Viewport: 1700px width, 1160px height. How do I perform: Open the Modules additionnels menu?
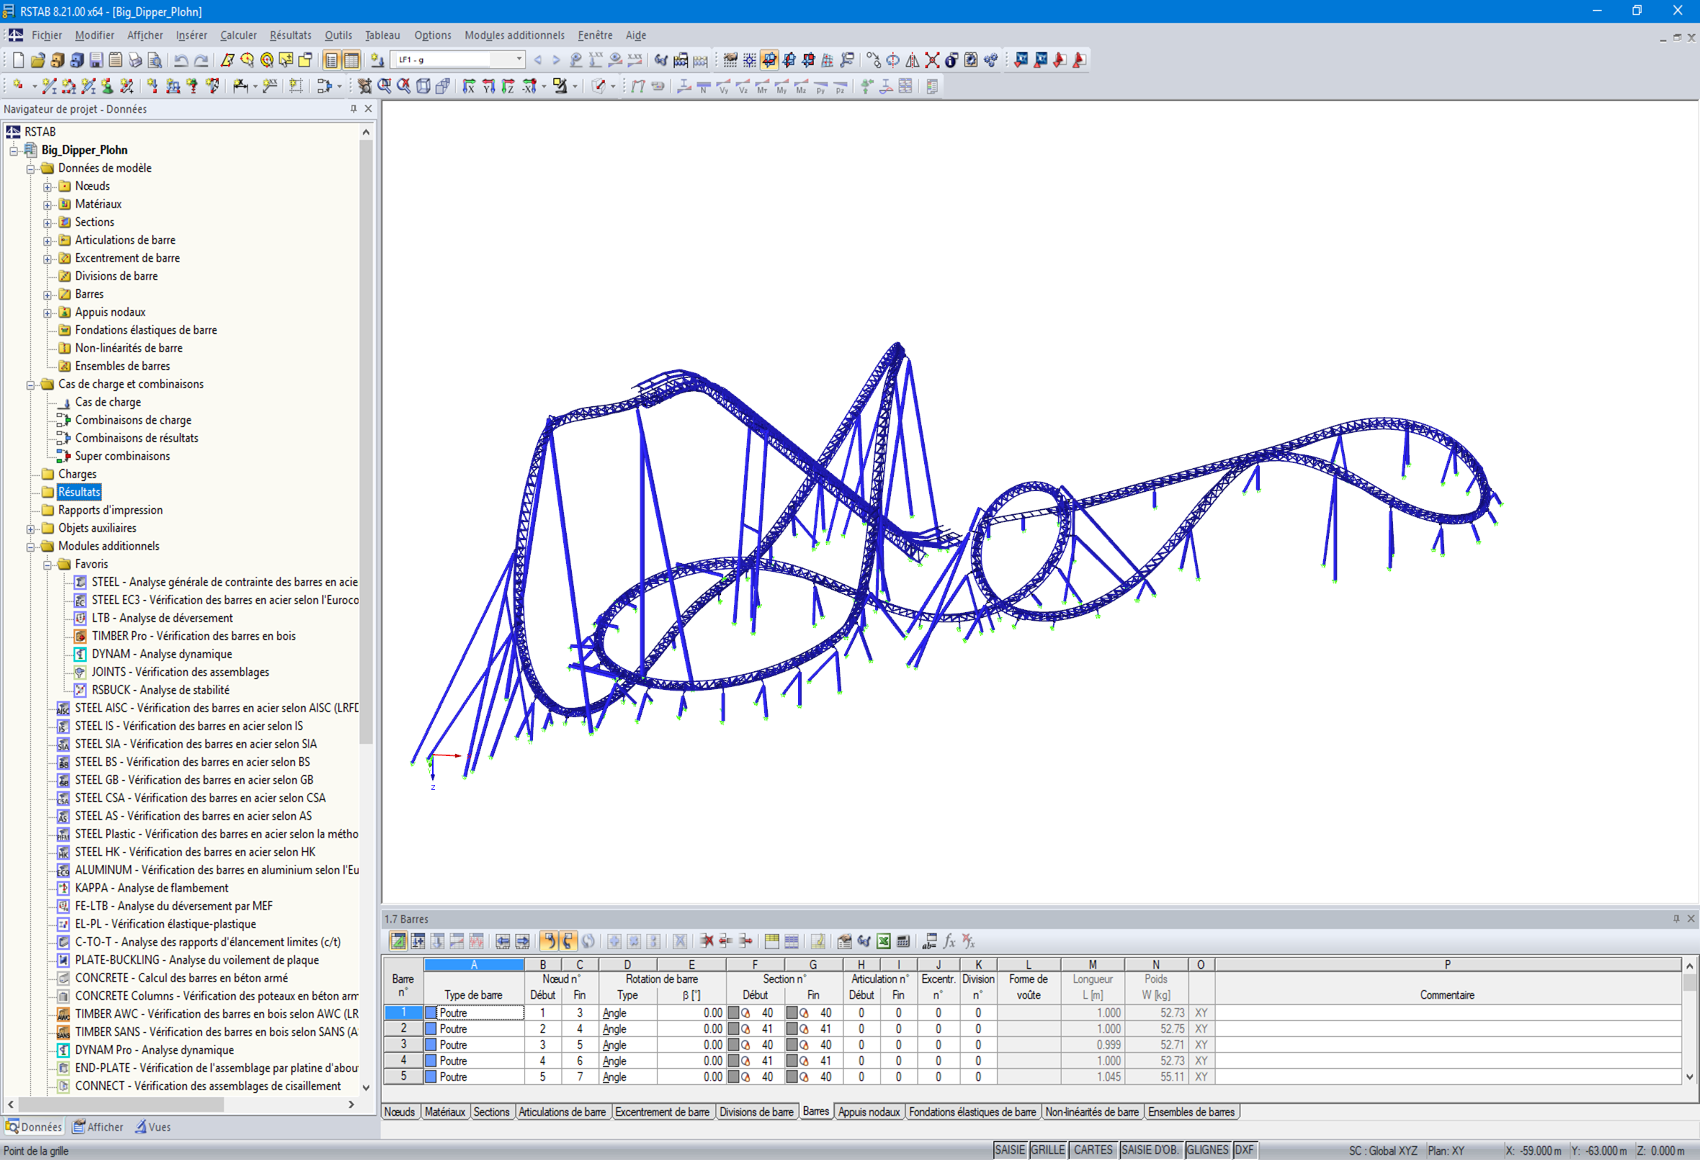pyautogui.click(x=514, y=35)
